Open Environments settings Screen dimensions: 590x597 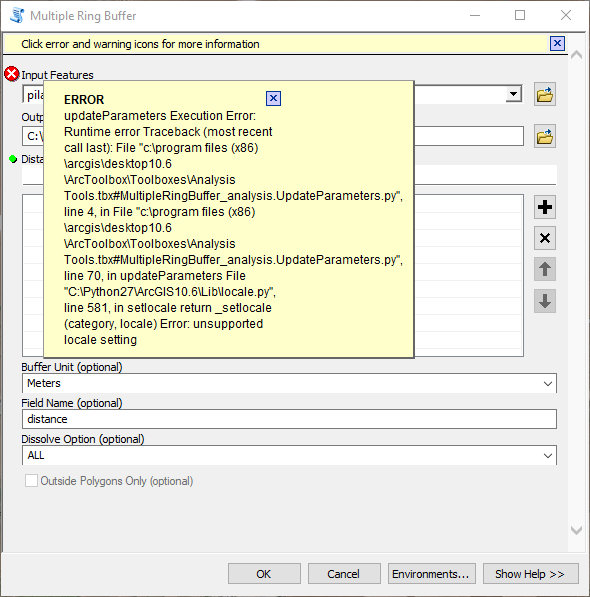click(x=432, y=574)
